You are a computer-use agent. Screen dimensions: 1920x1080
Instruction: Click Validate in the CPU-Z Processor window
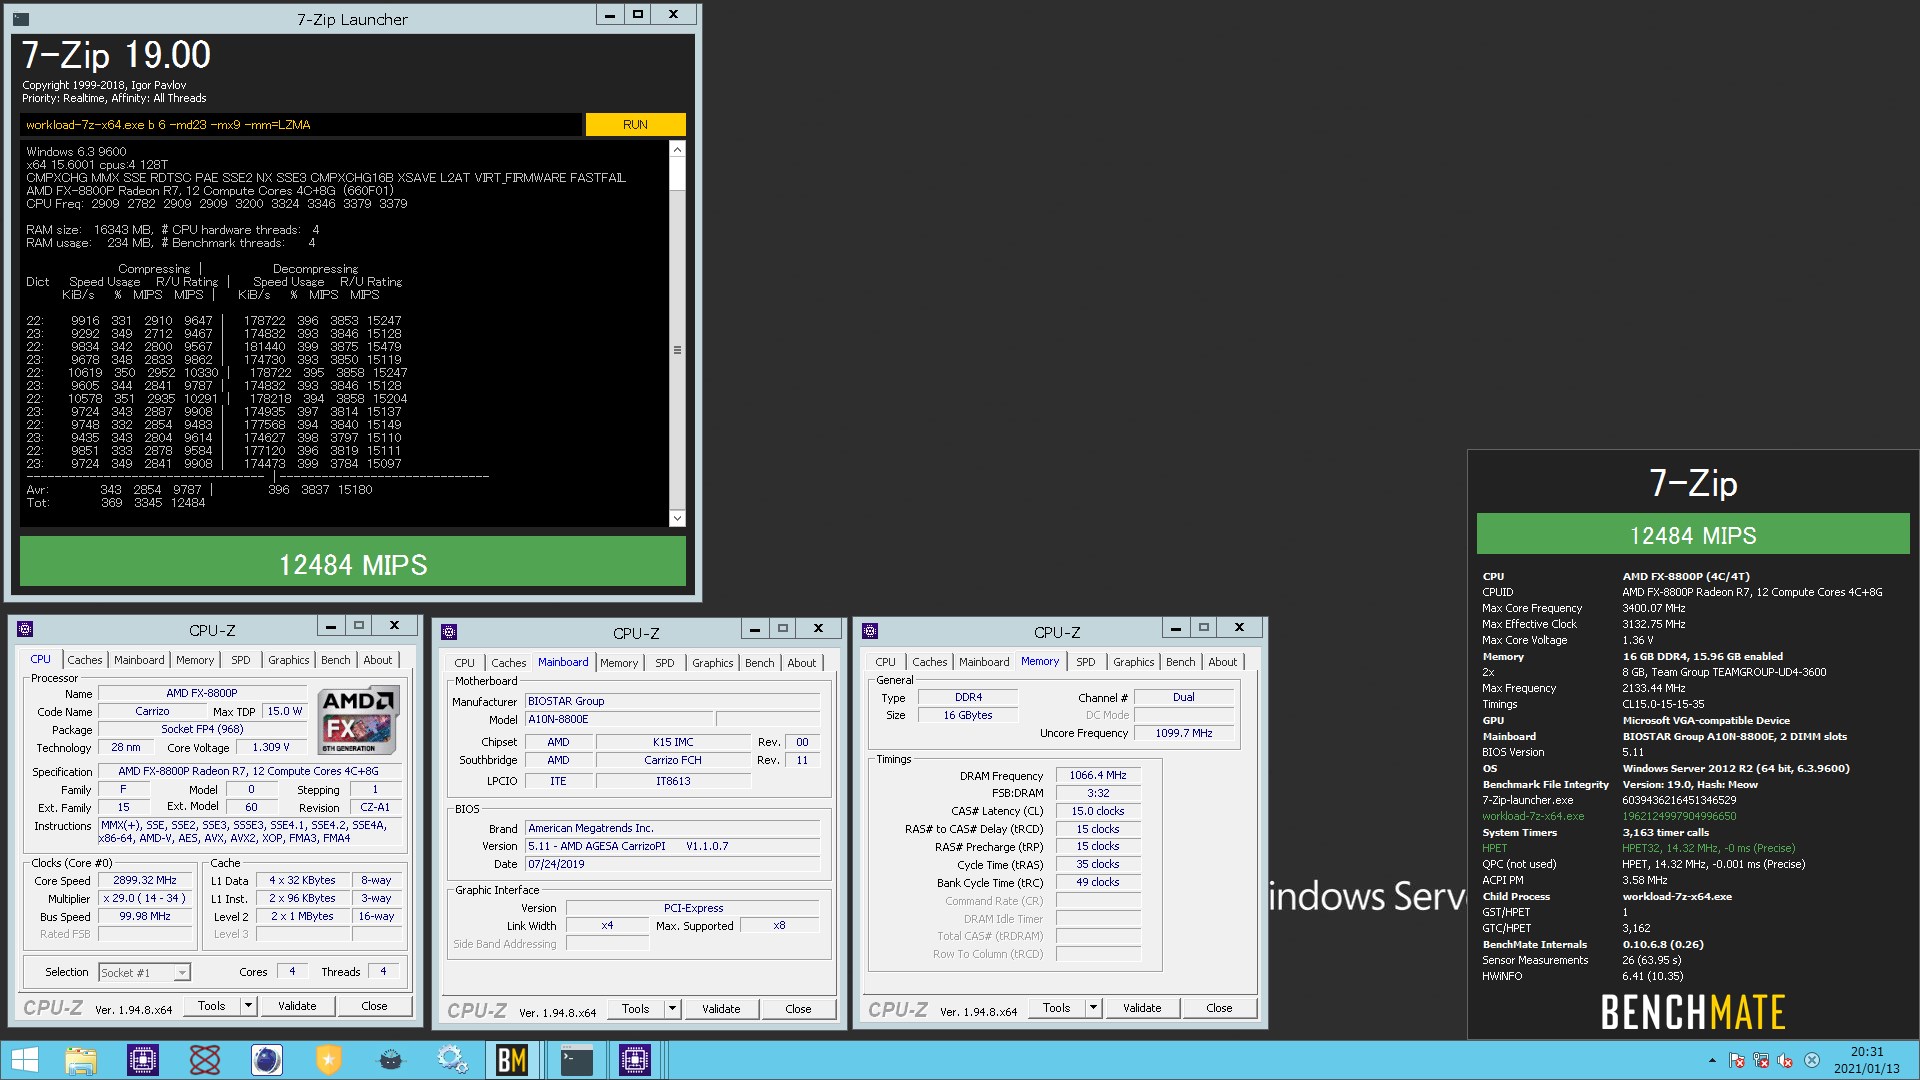coord(297,1006)
